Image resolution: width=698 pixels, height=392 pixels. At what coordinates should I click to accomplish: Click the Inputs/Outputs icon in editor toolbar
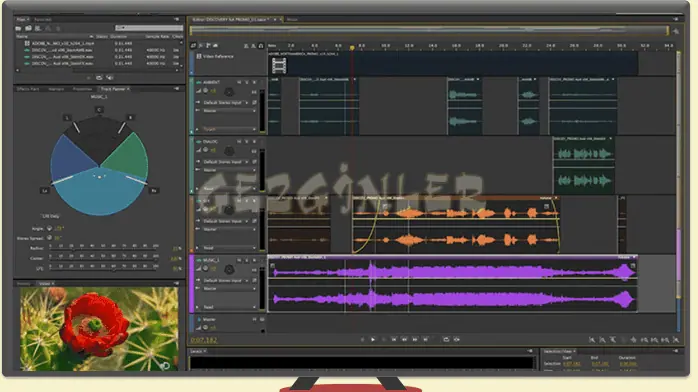pos(193,45)
